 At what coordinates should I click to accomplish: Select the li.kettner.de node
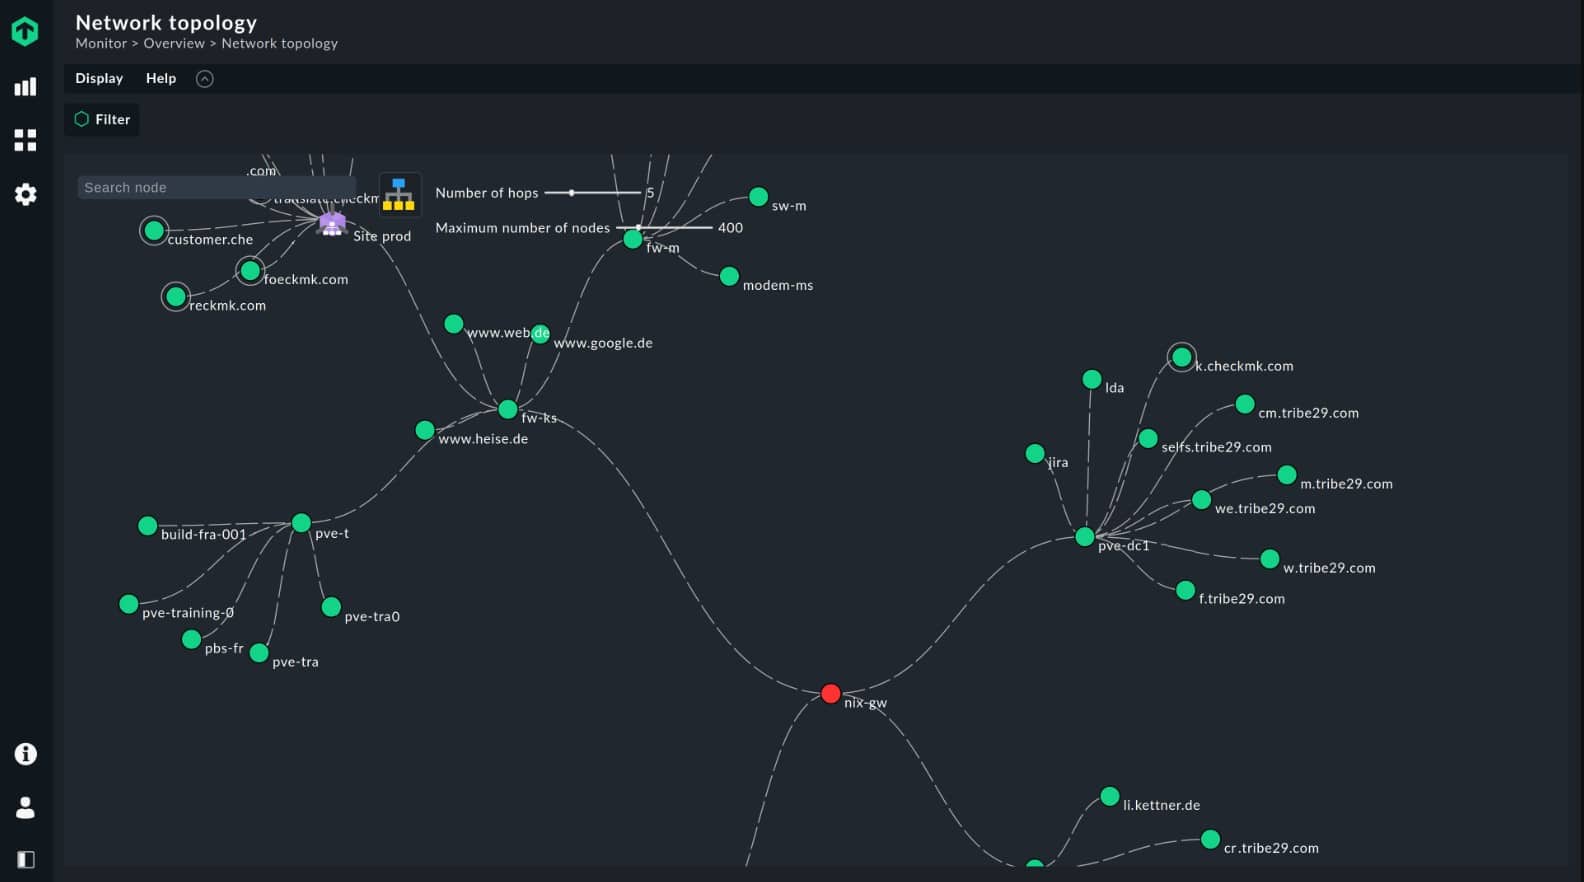click(1110, 796)
